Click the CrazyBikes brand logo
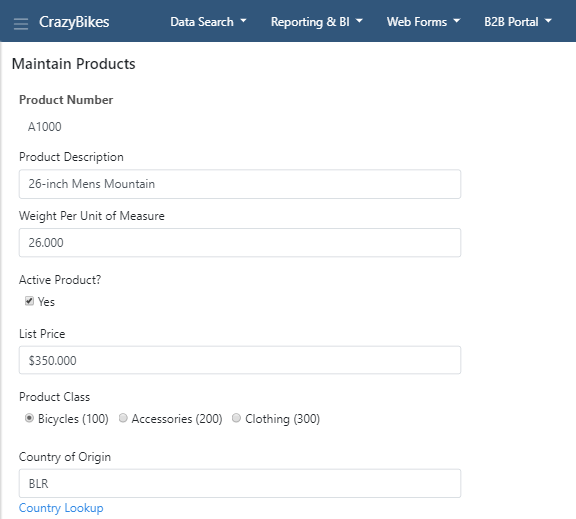Image resolution: width=576 pixels, height=519 pixels. pos(74,22)
